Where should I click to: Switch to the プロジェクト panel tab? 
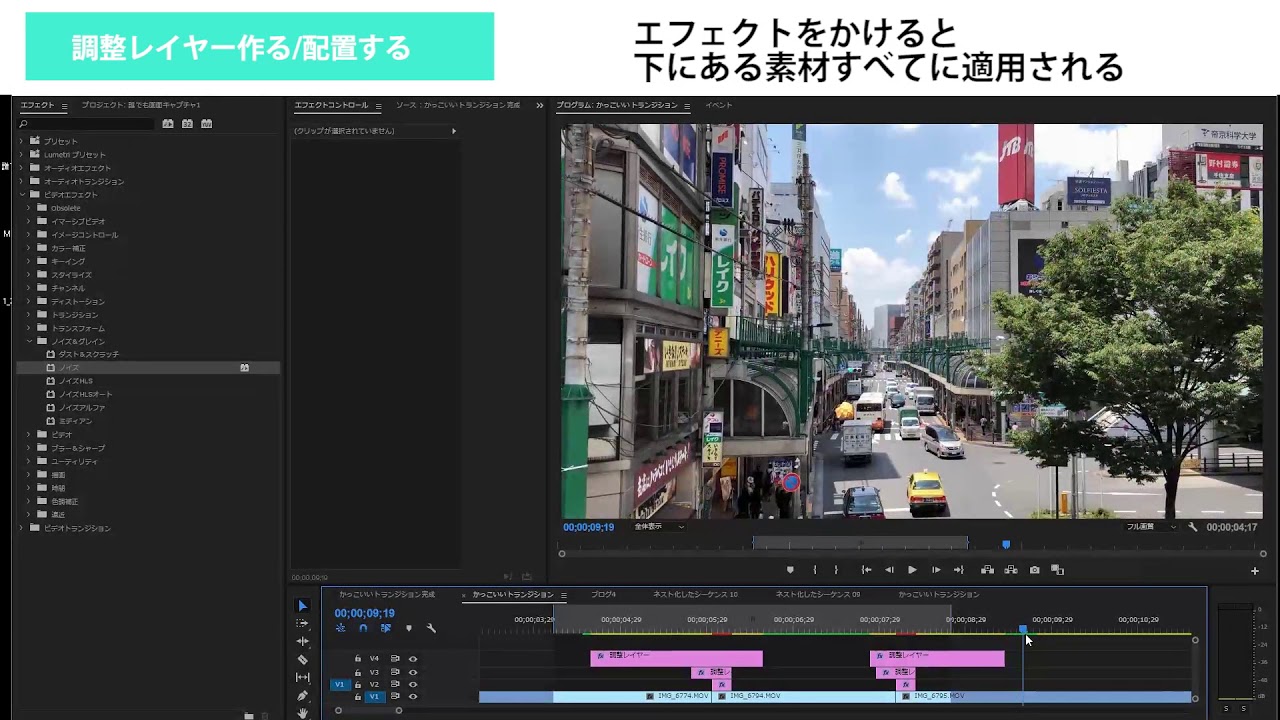141,105
